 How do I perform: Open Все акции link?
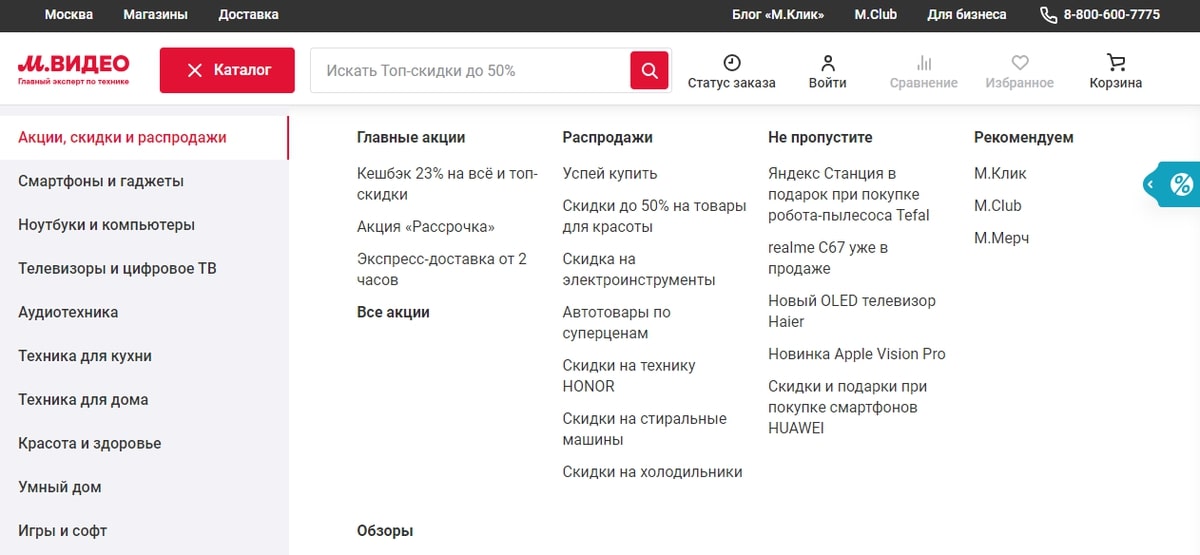point(393,313)
